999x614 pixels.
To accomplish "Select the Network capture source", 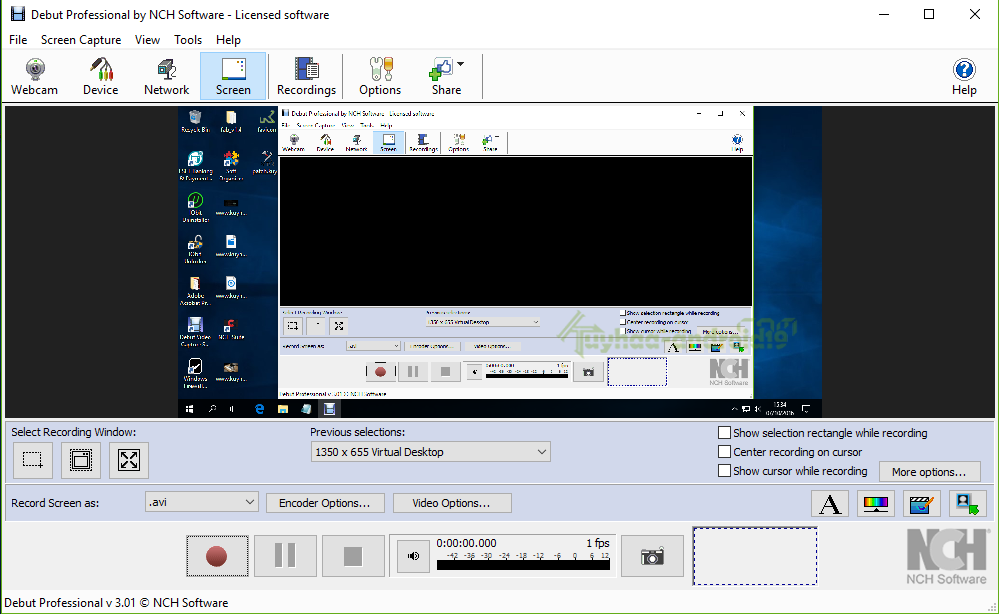I will 167,76.
